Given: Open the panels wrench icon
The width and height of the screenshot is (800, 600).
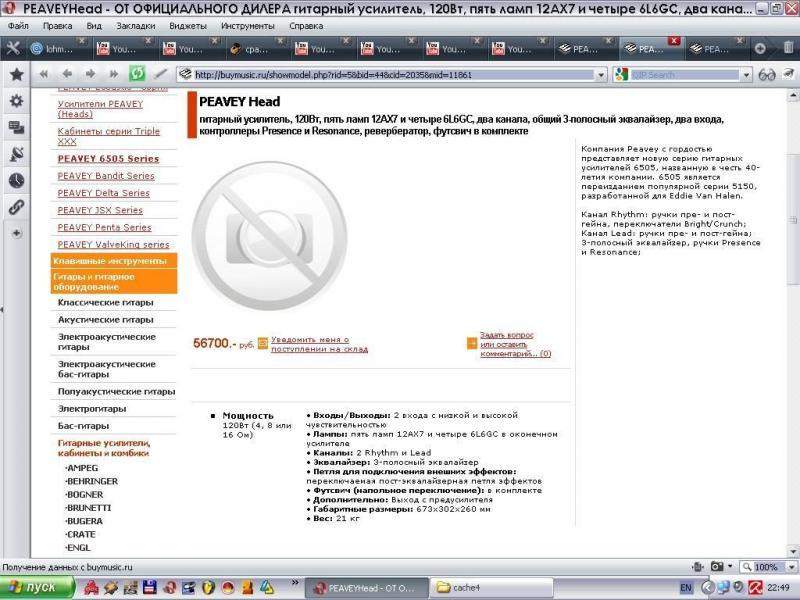Looking at the screenshot, I should (13, 48).
